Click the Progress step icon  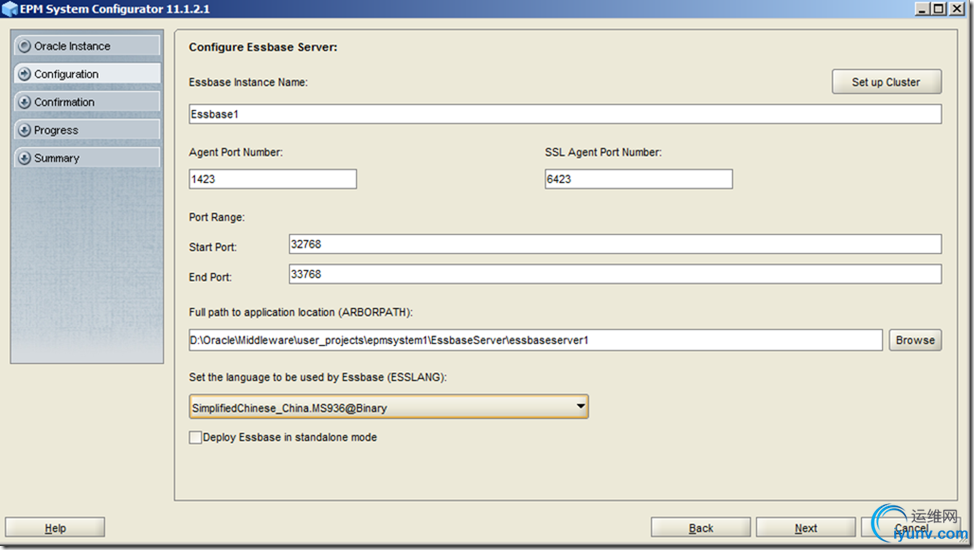pyautogui.click(x=24, y=130)
